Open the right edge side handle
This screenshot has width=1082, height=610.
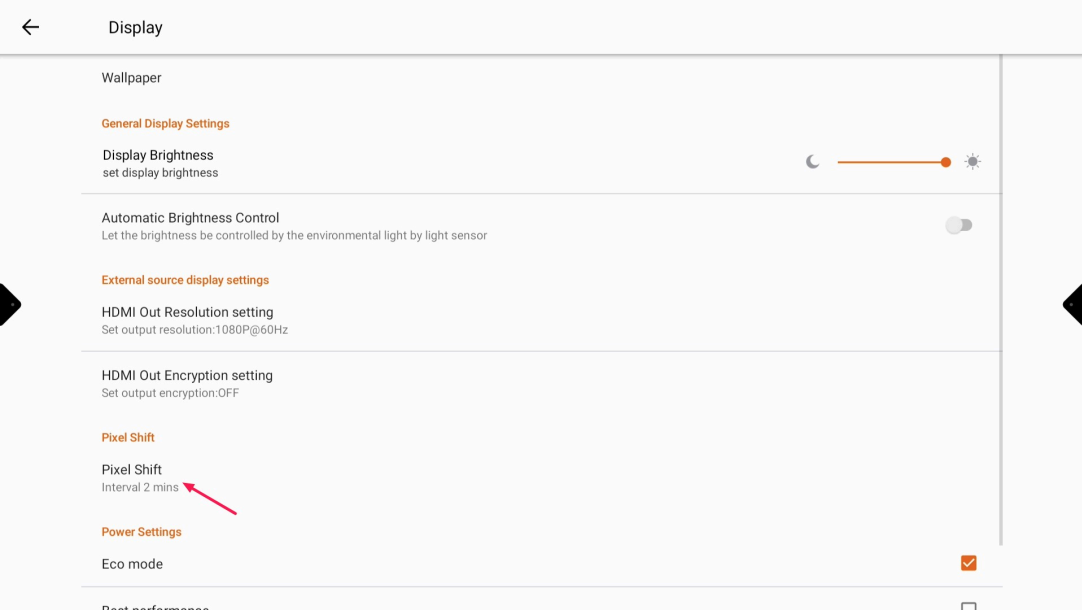click(x=1074, y=305)
